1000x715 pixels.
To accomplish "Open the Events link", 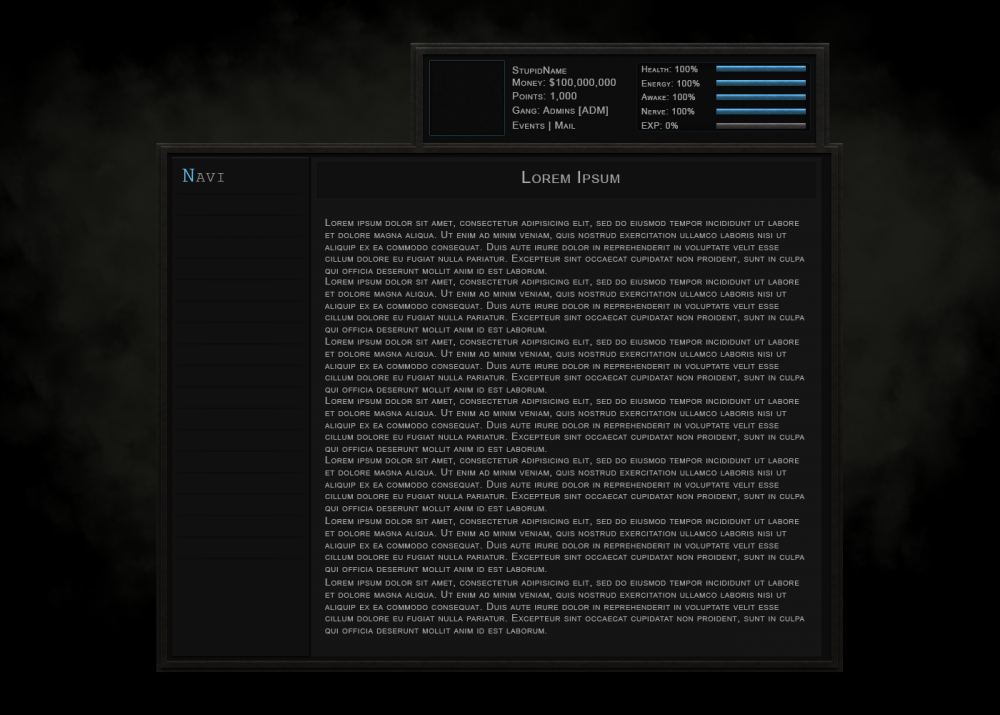I will point(528,126).
